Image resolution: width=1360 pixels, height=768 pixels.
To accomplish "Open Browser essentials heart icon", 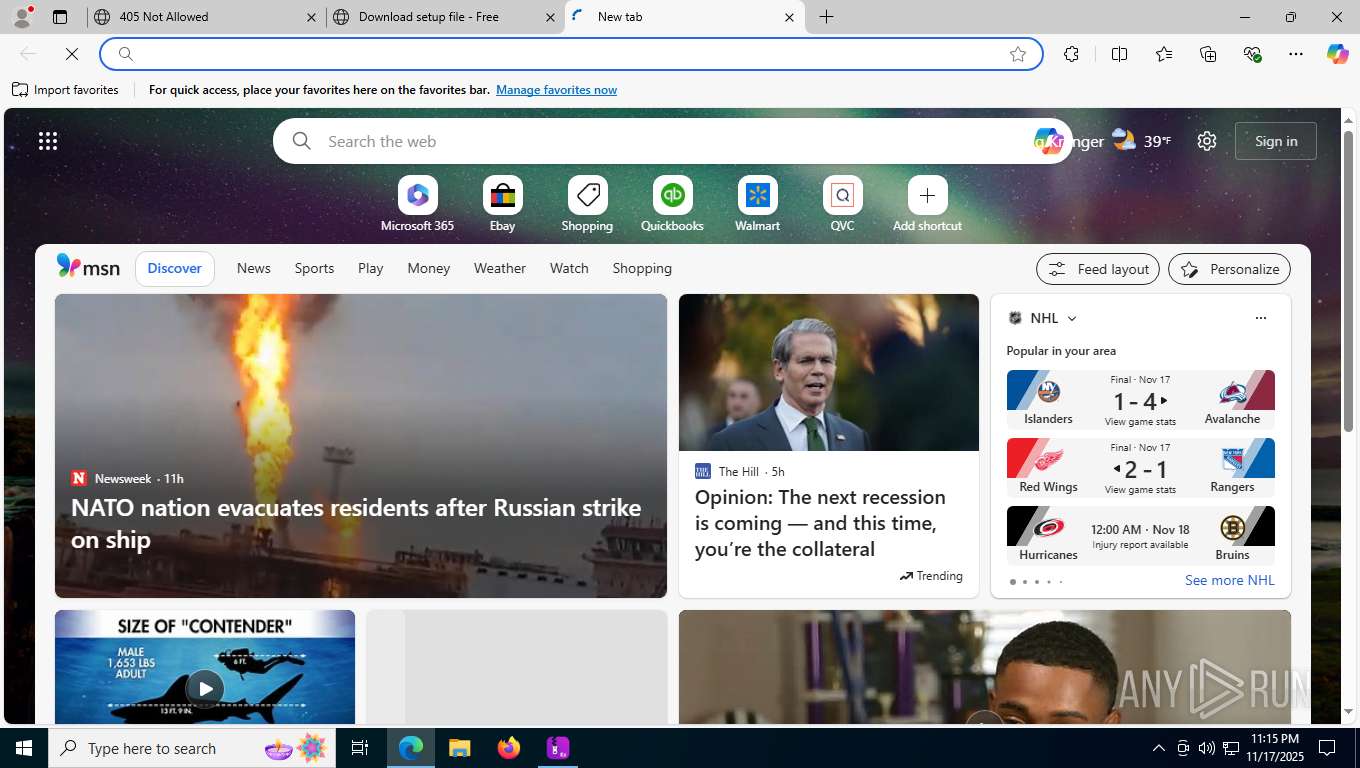I will click(x=1252, y=54).
